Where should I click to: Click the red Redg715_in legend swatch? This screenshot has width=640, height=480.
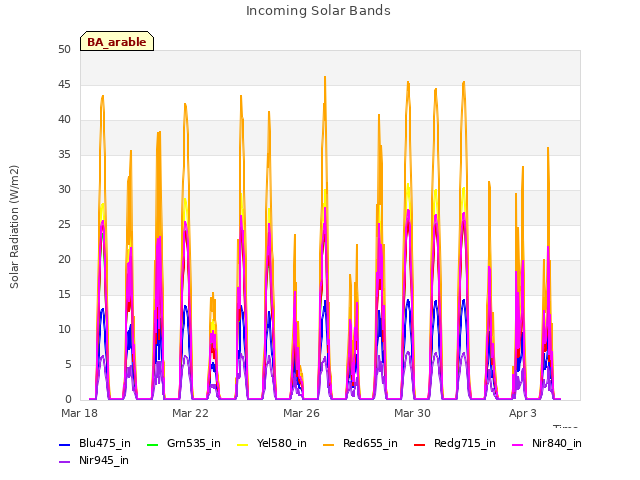point(420,444)
